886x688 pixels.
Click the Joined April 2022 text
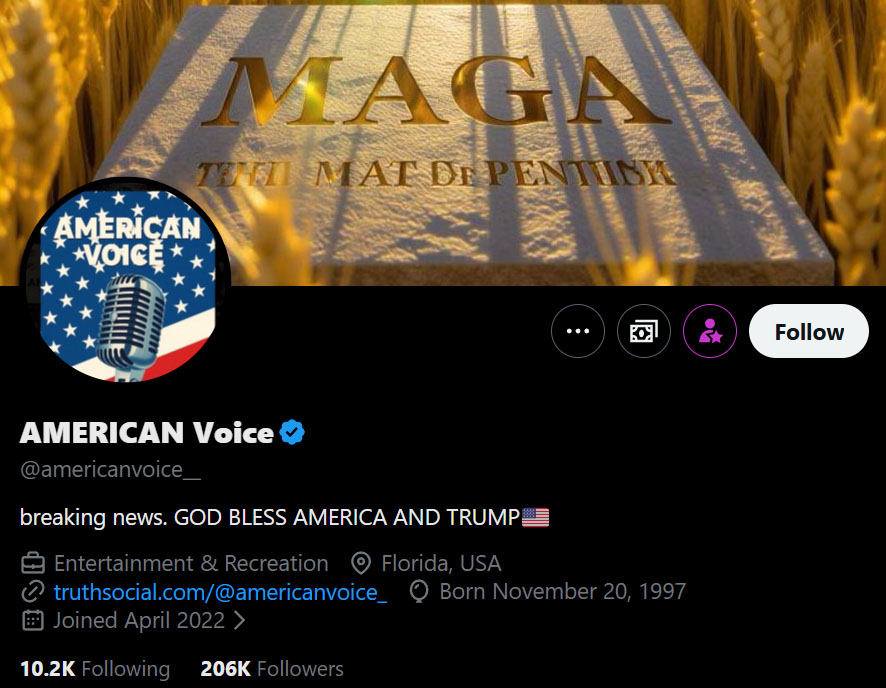tap(139, 620)
